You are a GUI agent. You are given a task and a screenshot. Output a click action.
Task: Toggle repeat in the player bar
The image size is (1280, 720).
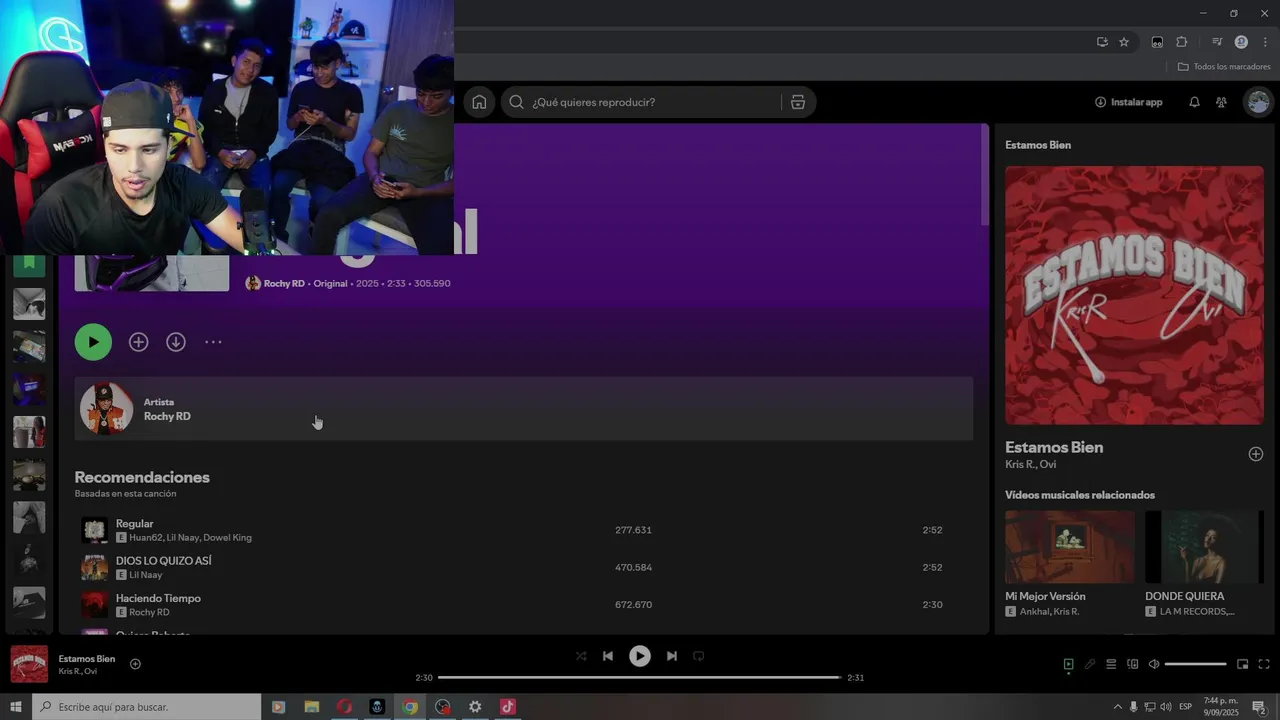point(699,656)
